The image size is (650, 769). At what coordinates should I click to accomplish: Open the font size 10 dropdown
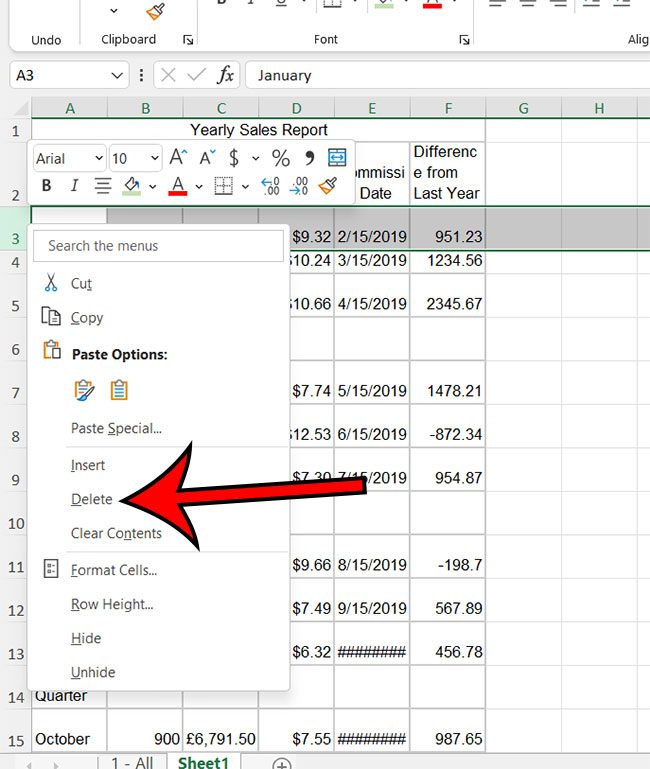(154, 159)
